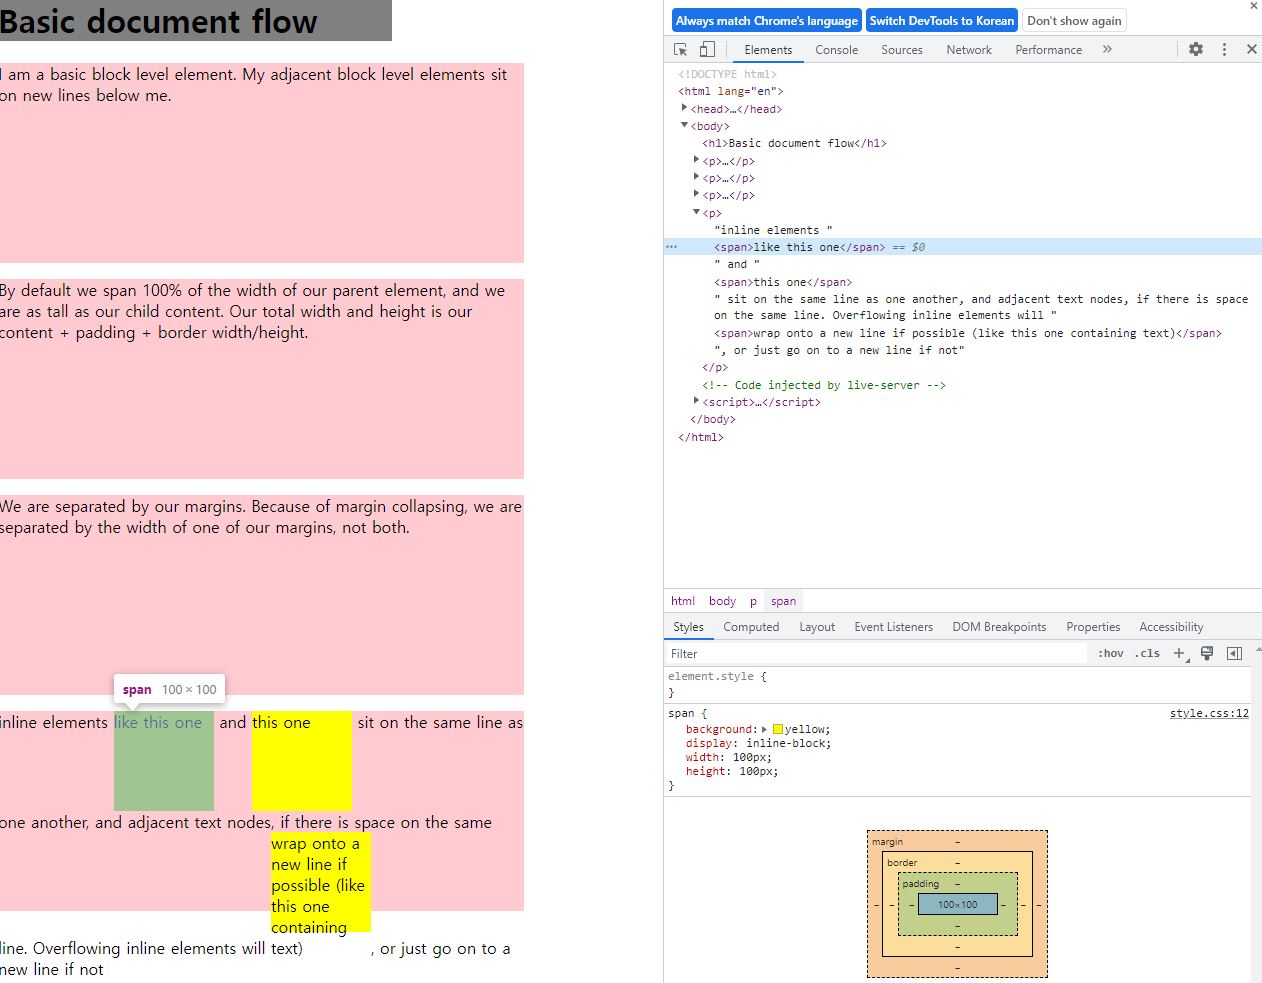Open the DOM Breakpoints pane tab

point(999,627)
